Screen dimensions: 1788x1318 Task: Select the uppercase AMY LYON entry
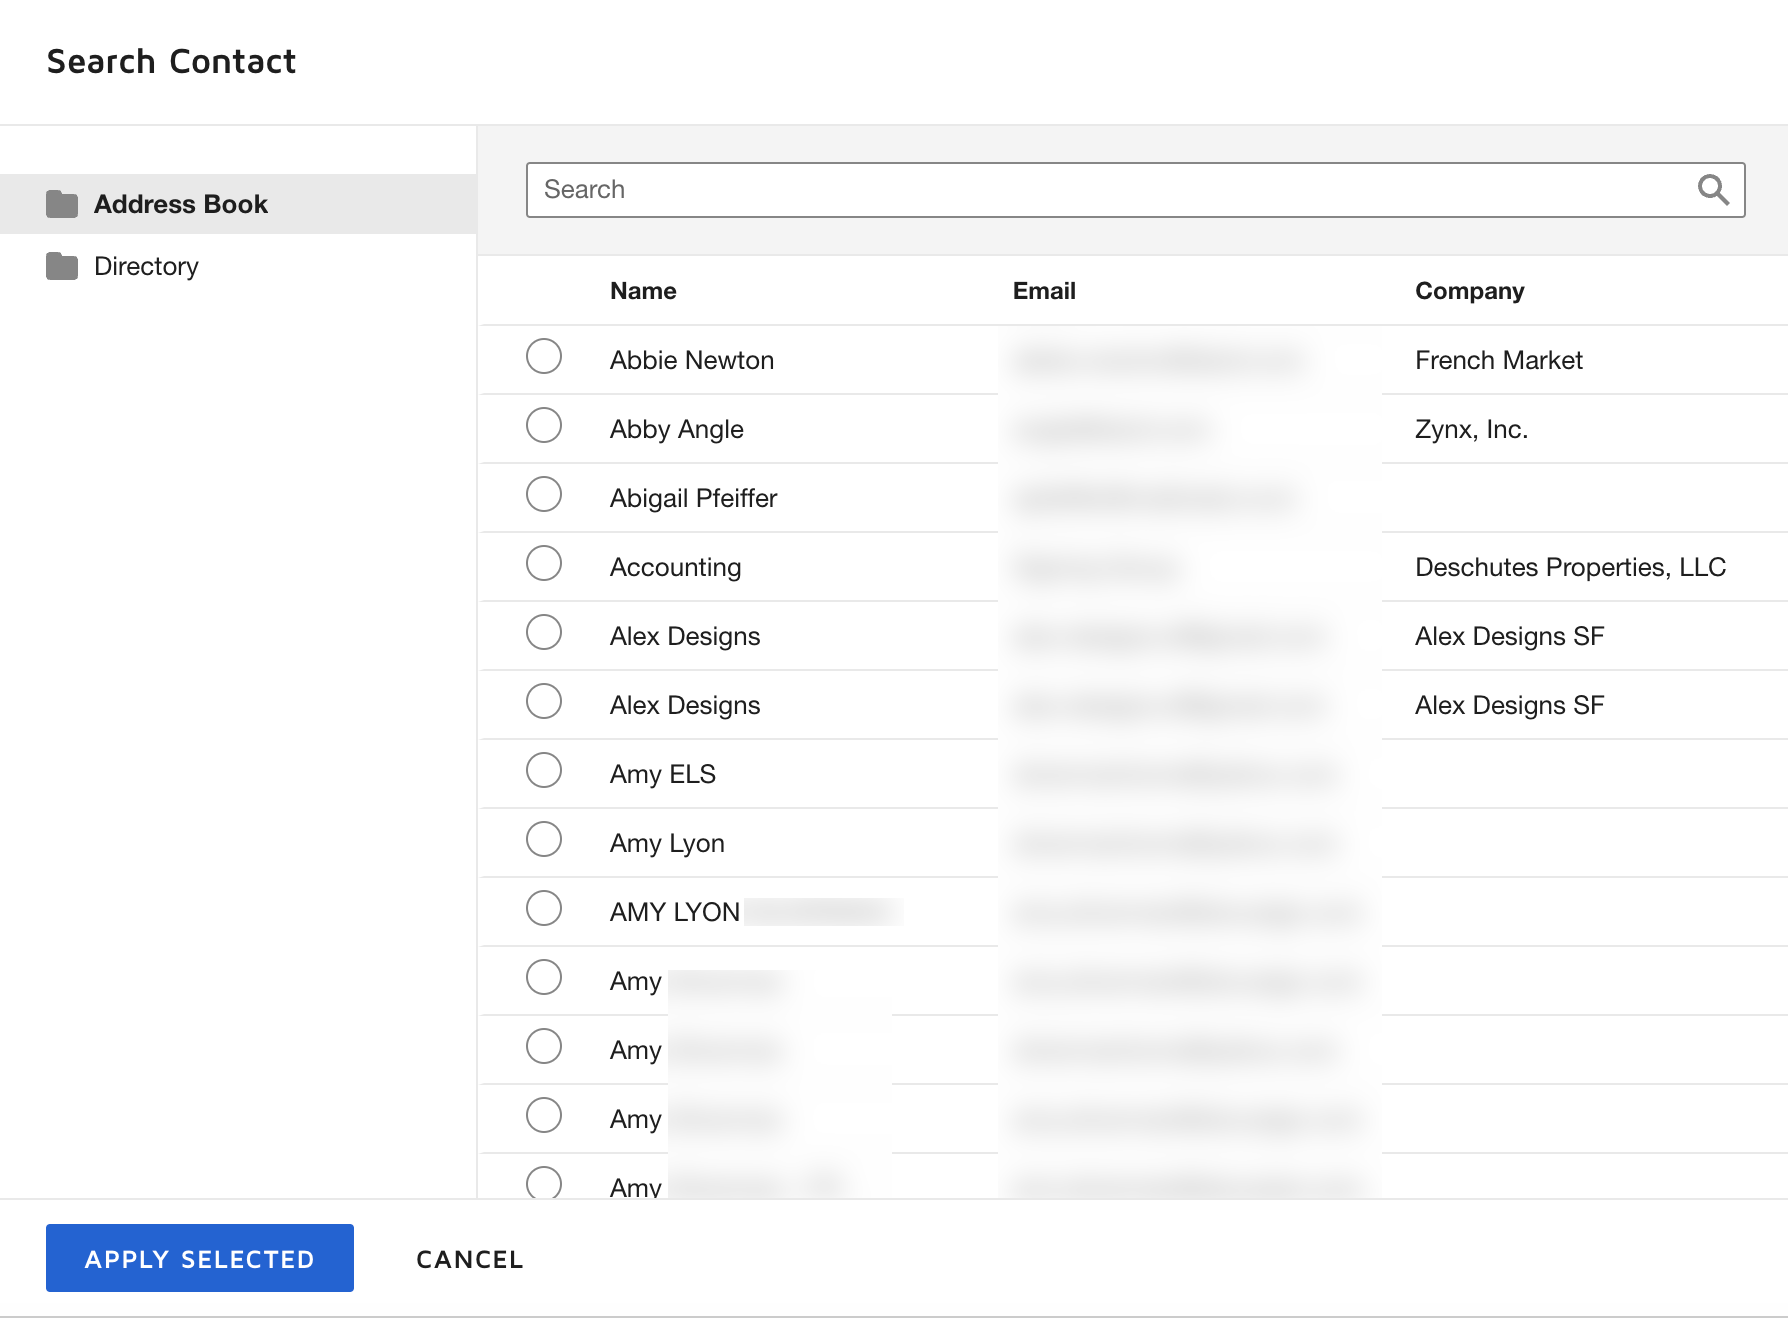point(543,908)
